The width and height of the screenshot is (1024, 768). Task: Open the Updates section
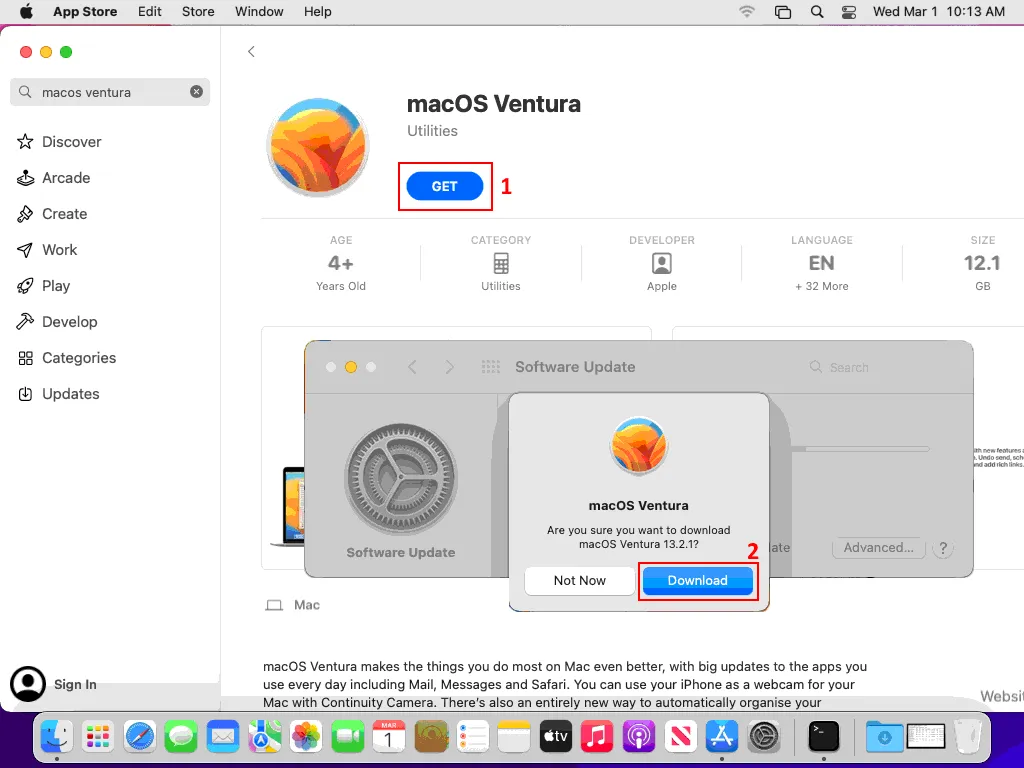[70, 394]
